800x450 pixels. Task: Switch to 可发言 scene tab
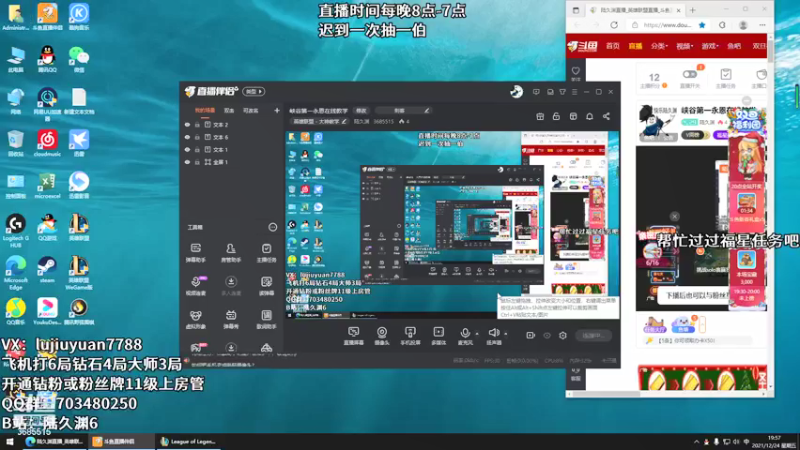(x=251, y=110)
